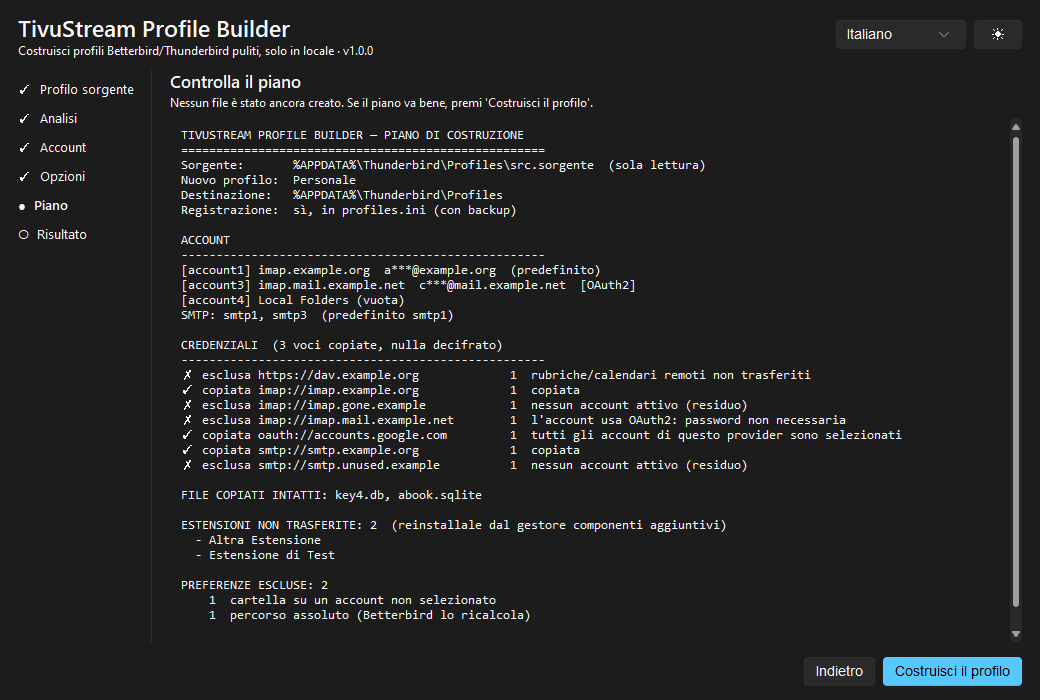The image size is (1040, 700).
Task: Click the X mark on imap.gone.example row
Action: (x=188, y=405)
